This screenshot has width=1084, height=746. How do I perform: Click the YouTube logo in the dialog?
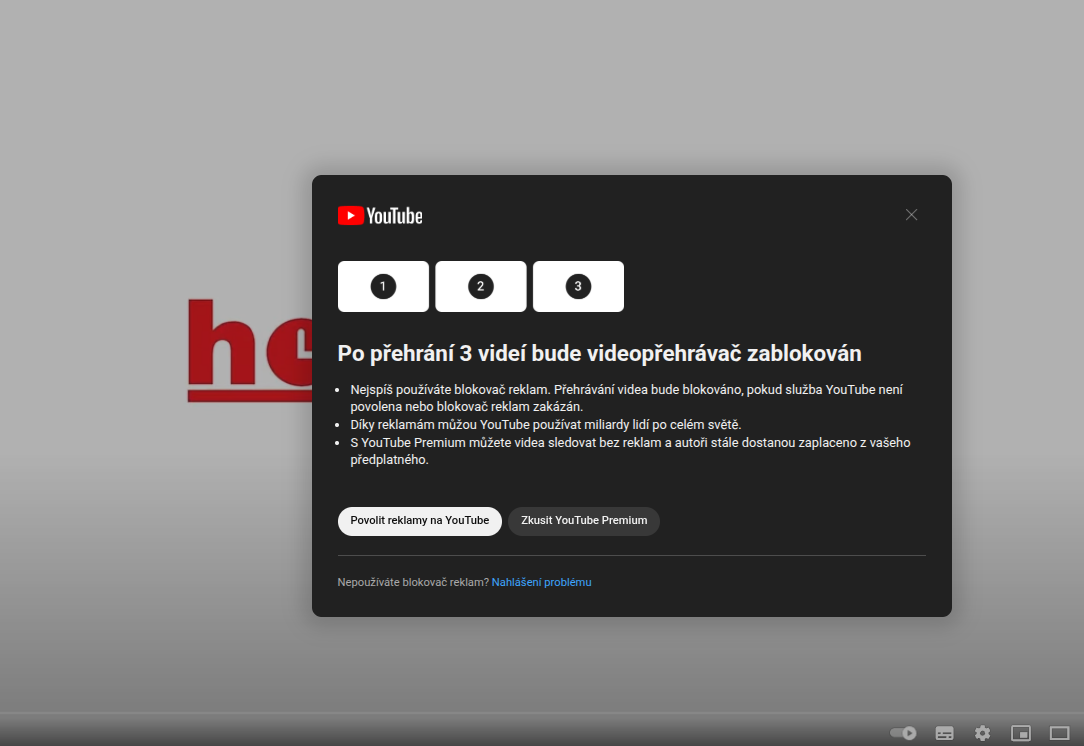click(380, 216)
